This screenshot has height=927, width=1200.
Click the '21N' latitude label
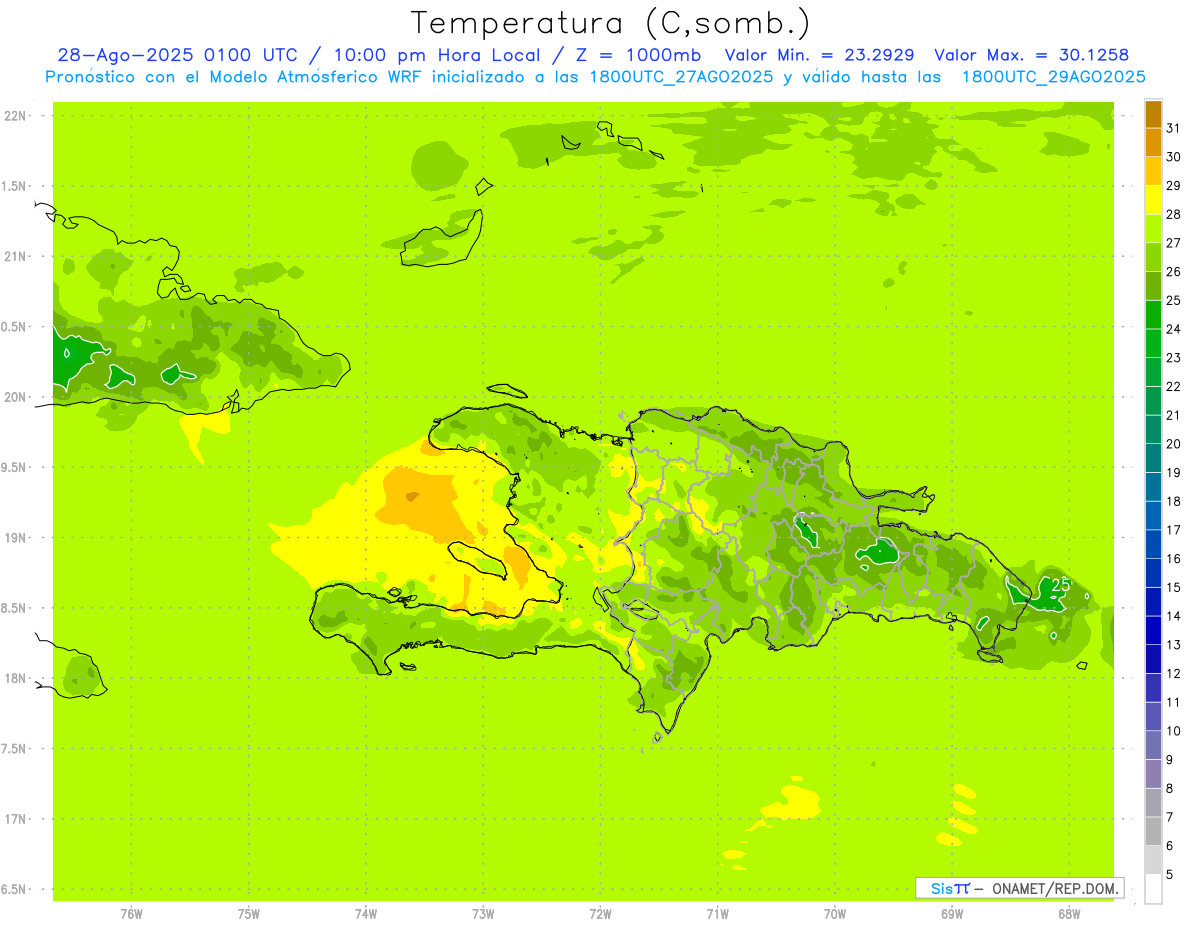coord(15,257)
